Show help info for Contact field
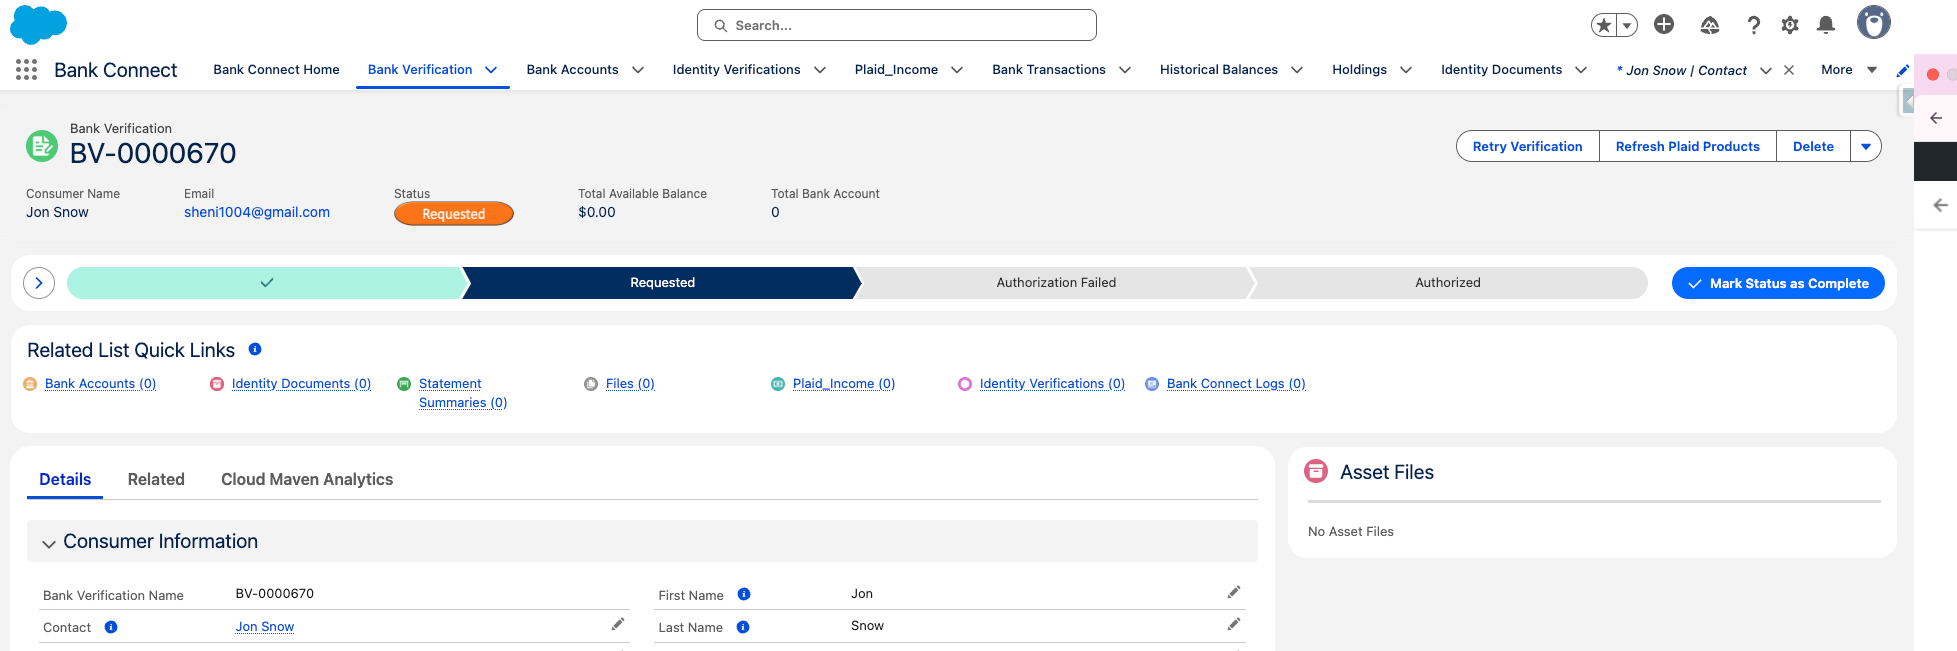The width and height of the screenshot is (1957, 651). pyautogui.click(x=111, y=627)
